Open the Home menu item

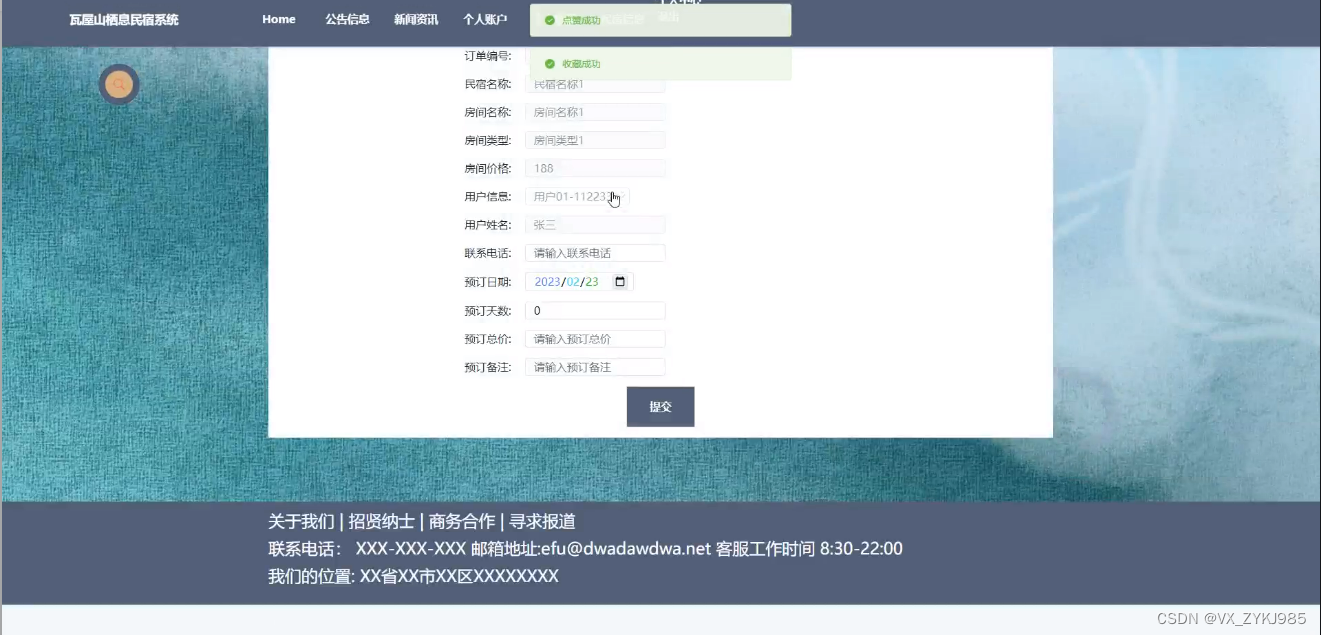coord(279,19)
